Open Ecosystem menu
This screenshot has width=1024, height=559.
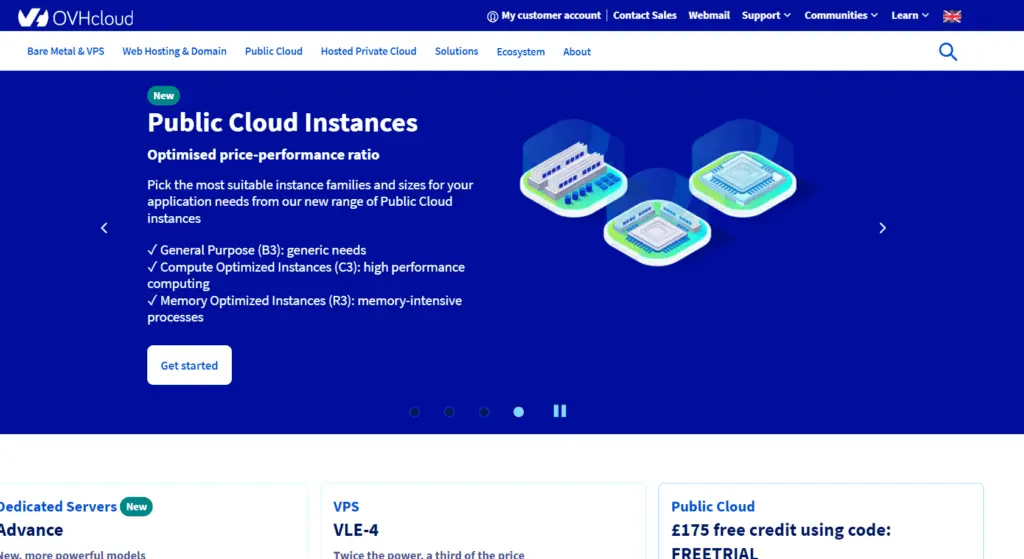pyautogui.click(x=520, y=52)
